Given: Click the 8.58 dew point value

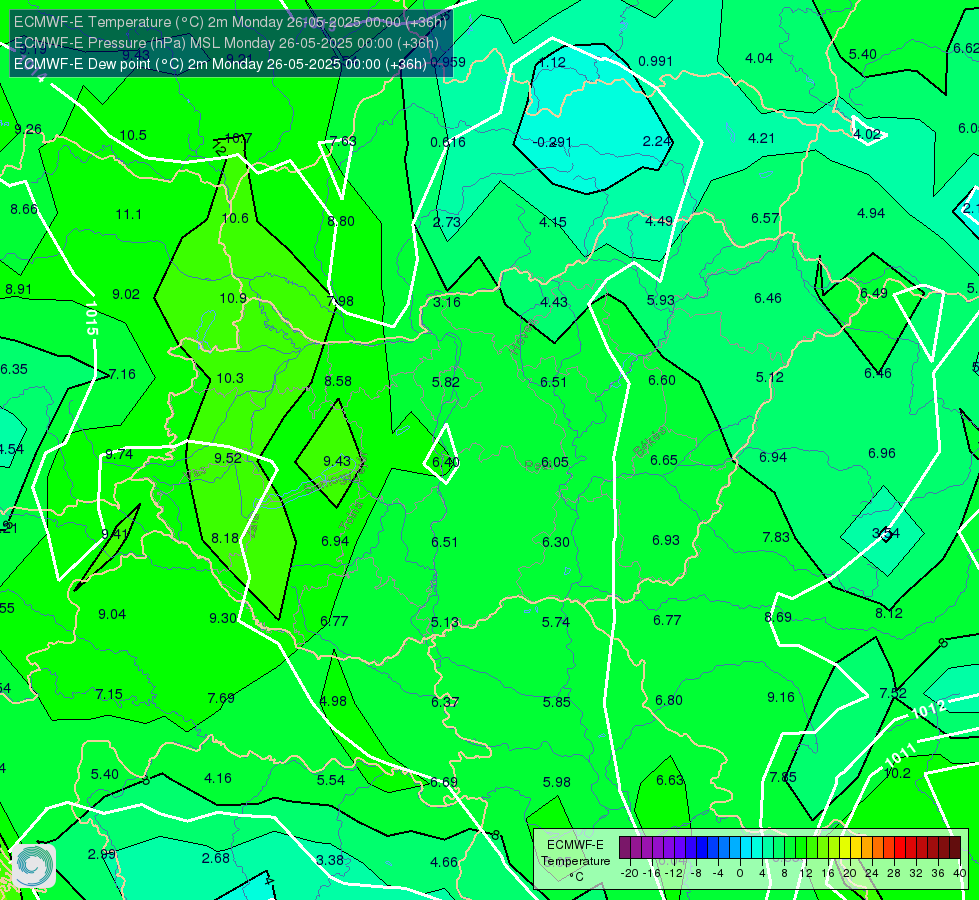Looking at the screenshot, I should click(338, 380).
